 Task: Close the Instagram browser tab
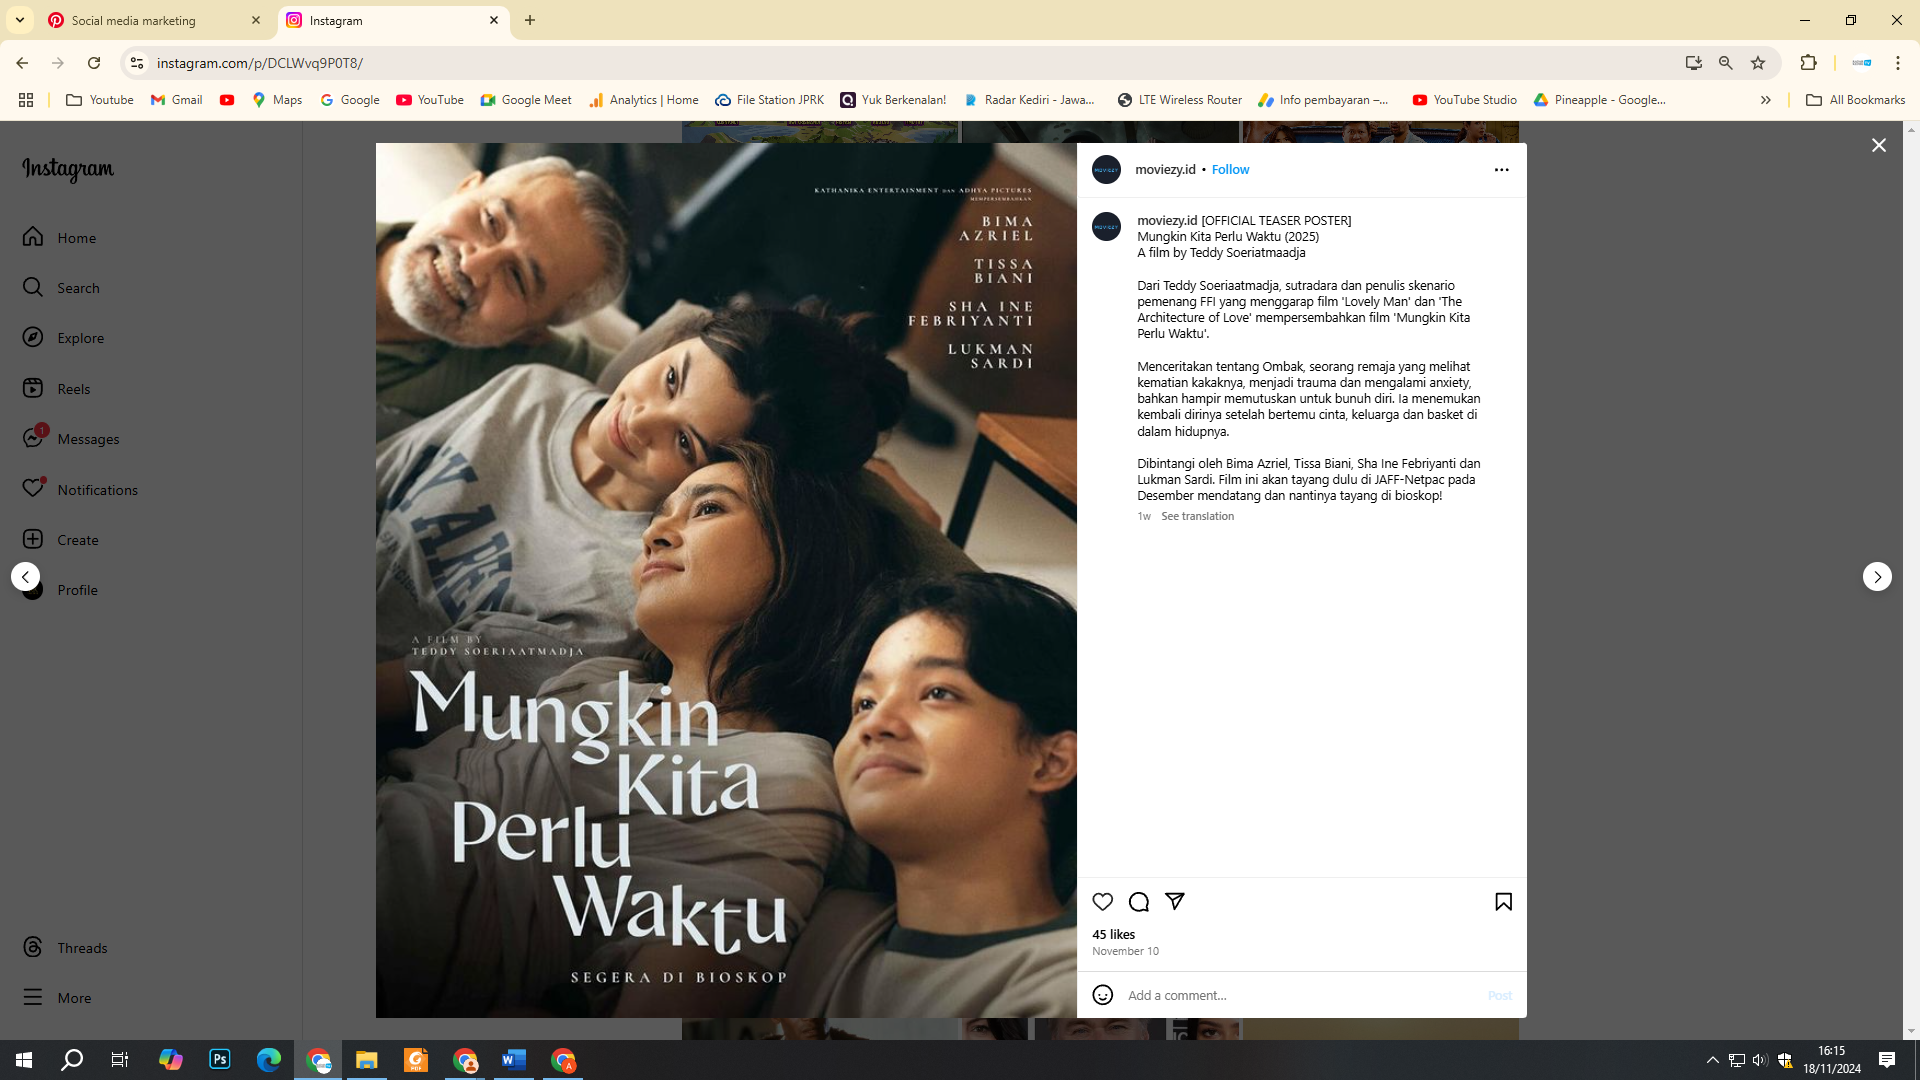pos(494,21)
